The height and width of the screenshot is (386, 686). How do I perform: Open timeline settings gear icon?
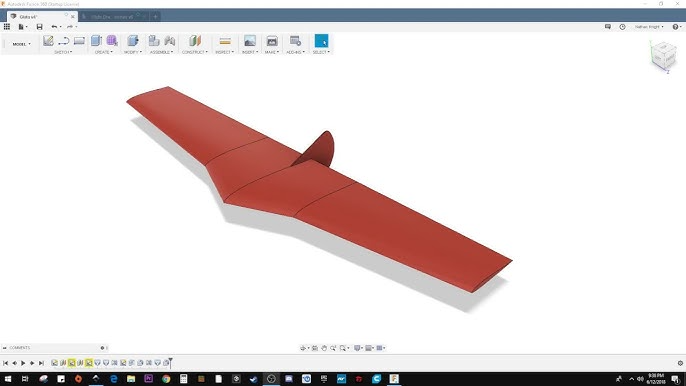680,363
